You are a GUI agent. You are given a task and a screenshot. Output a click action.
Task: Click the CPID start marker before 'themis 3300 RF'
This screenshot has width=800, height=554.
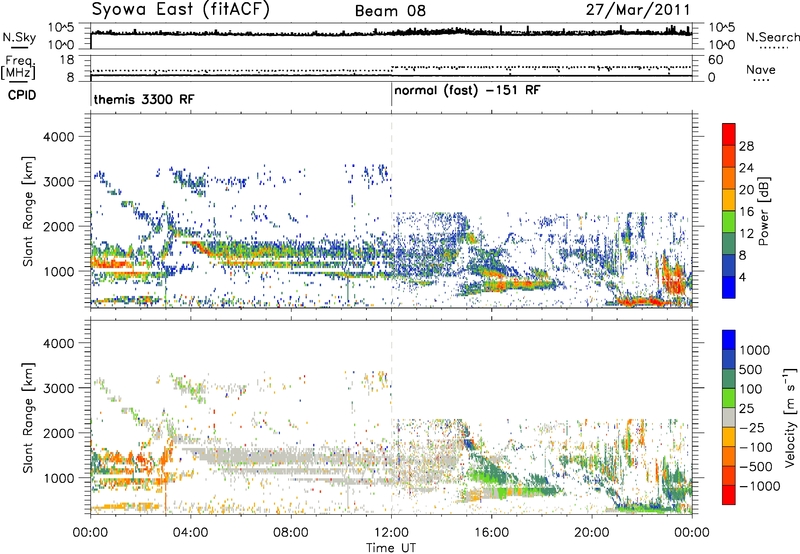point(91,95)
